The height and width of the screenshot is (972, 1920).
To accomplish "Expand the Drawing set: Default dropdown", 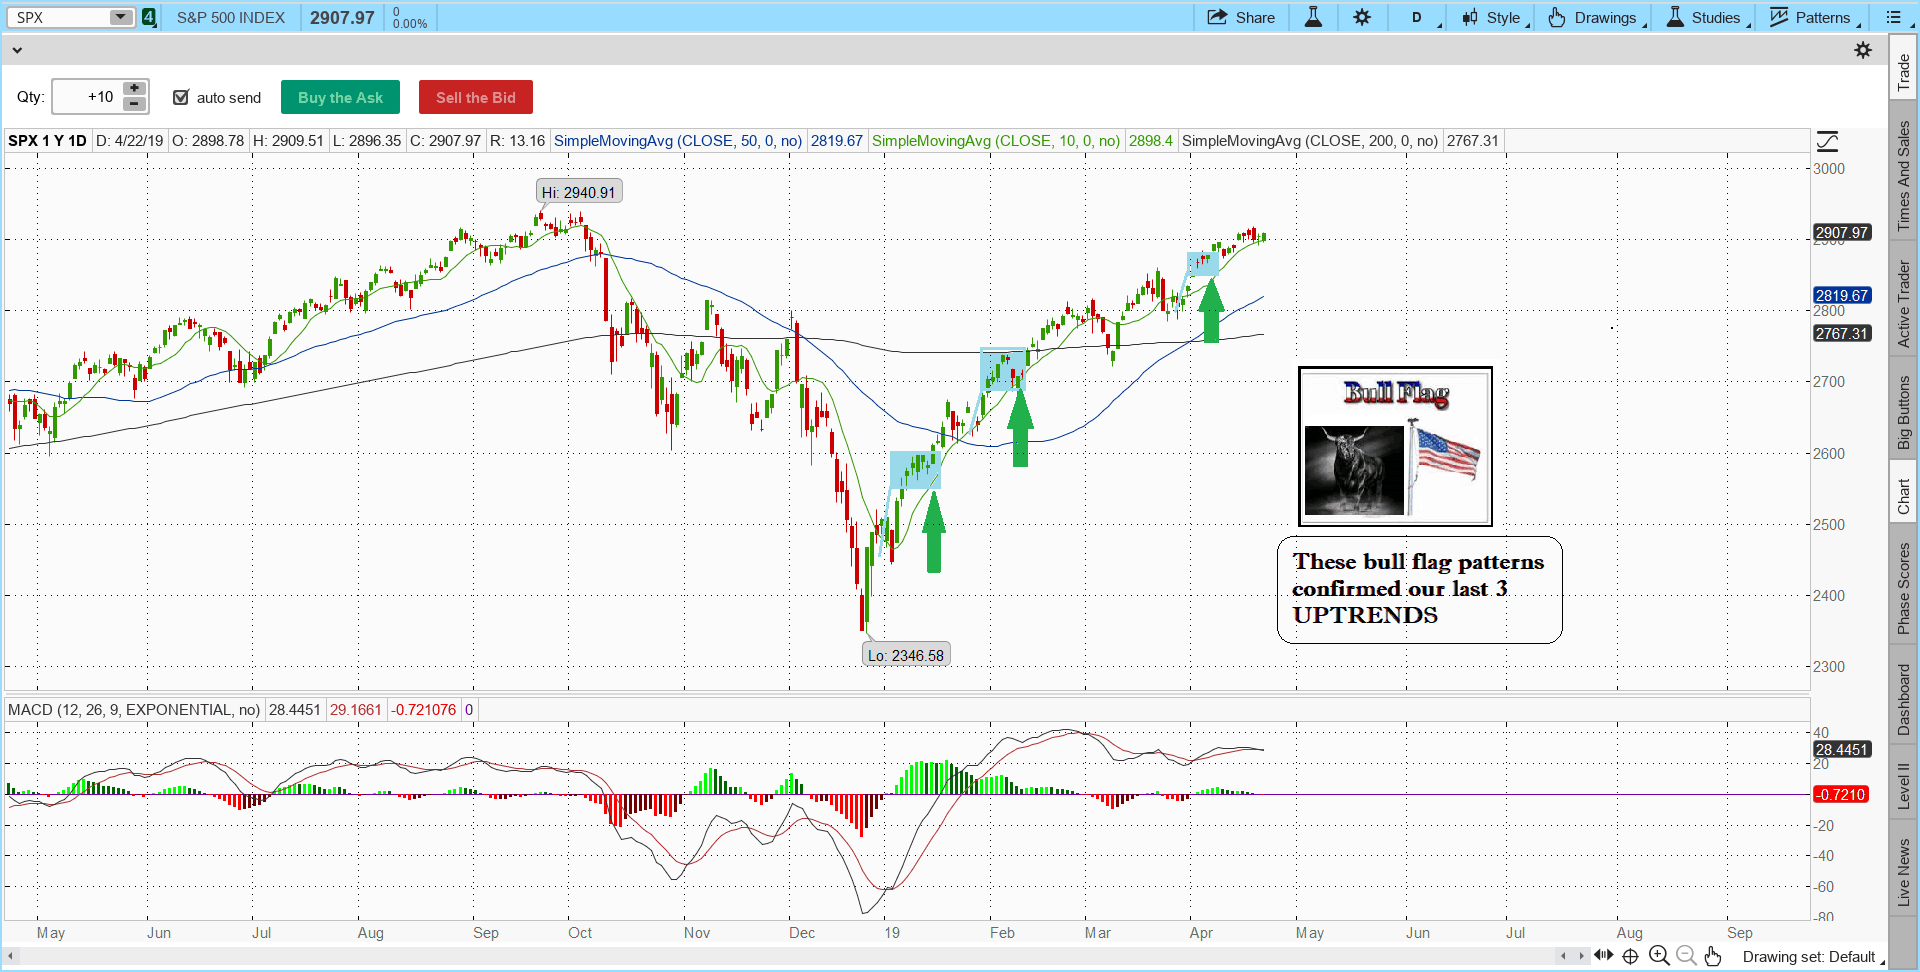I will point(1812,957).
